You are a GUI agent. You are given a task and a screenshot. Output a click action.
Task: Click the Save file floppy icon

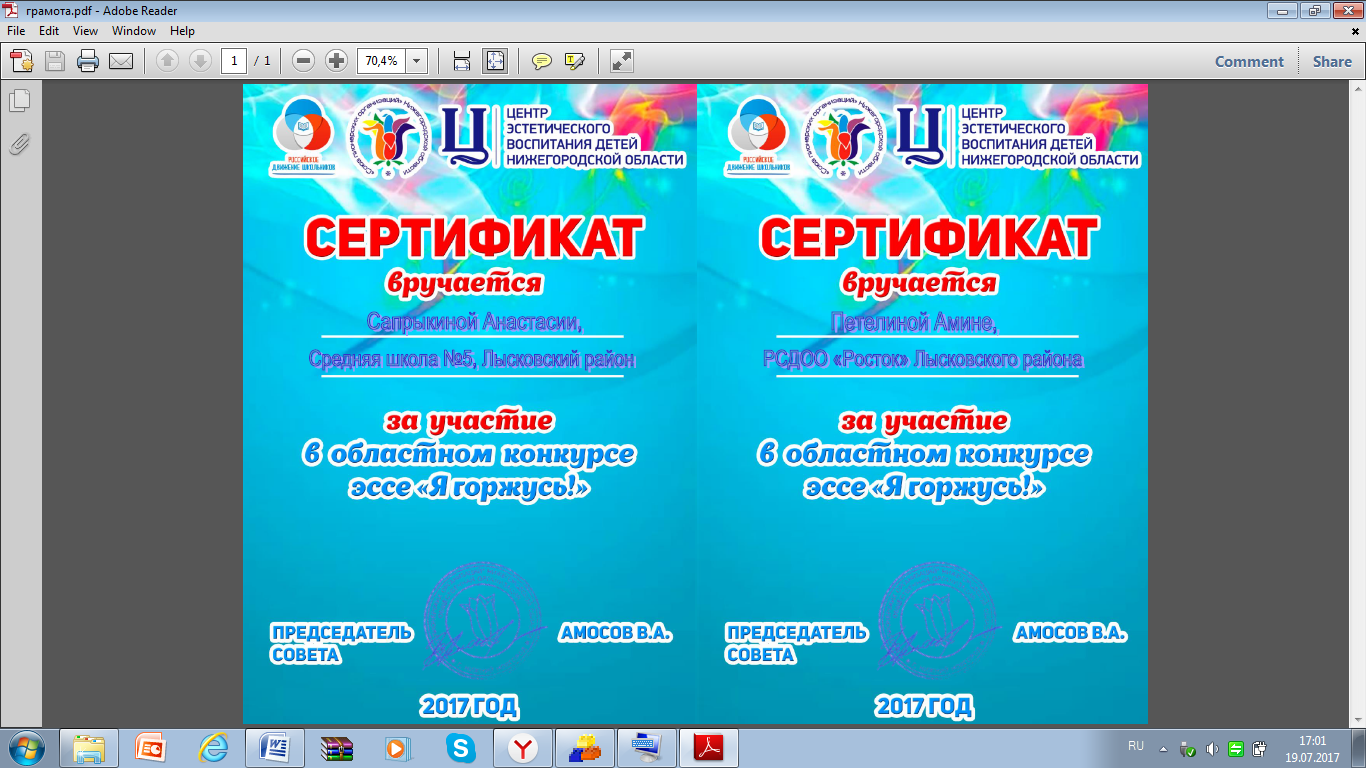[55, 61]
